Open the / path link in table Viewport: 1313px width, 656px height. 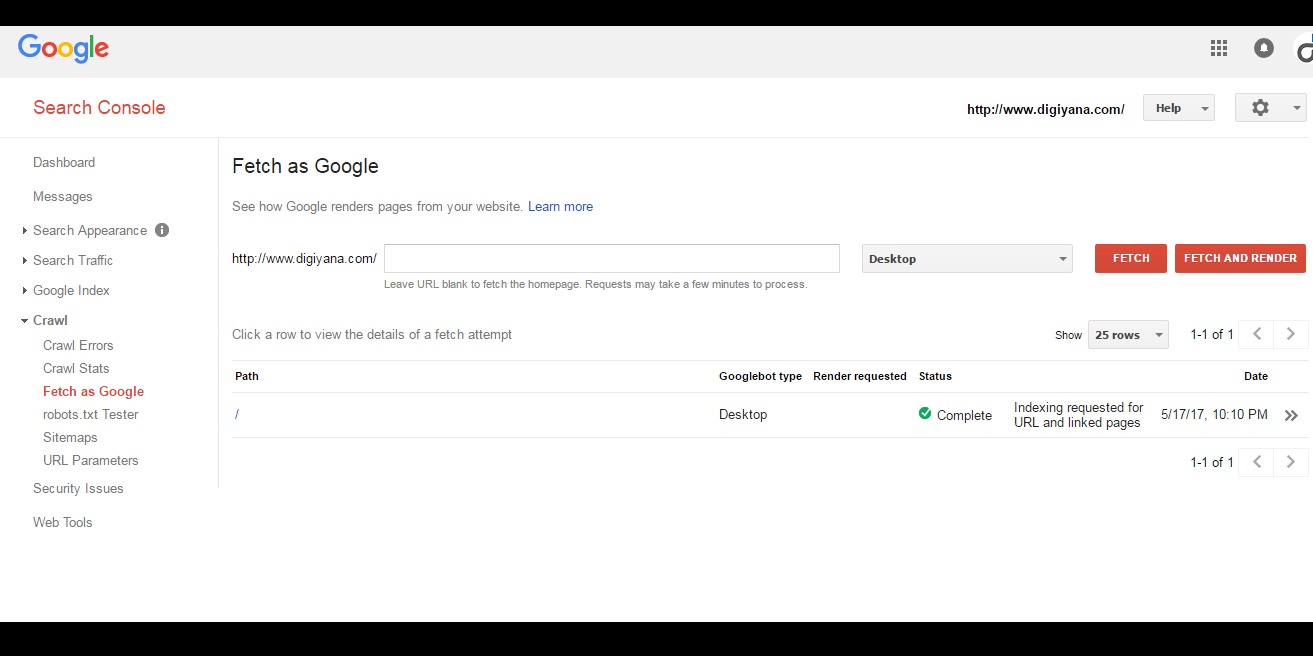237,414
